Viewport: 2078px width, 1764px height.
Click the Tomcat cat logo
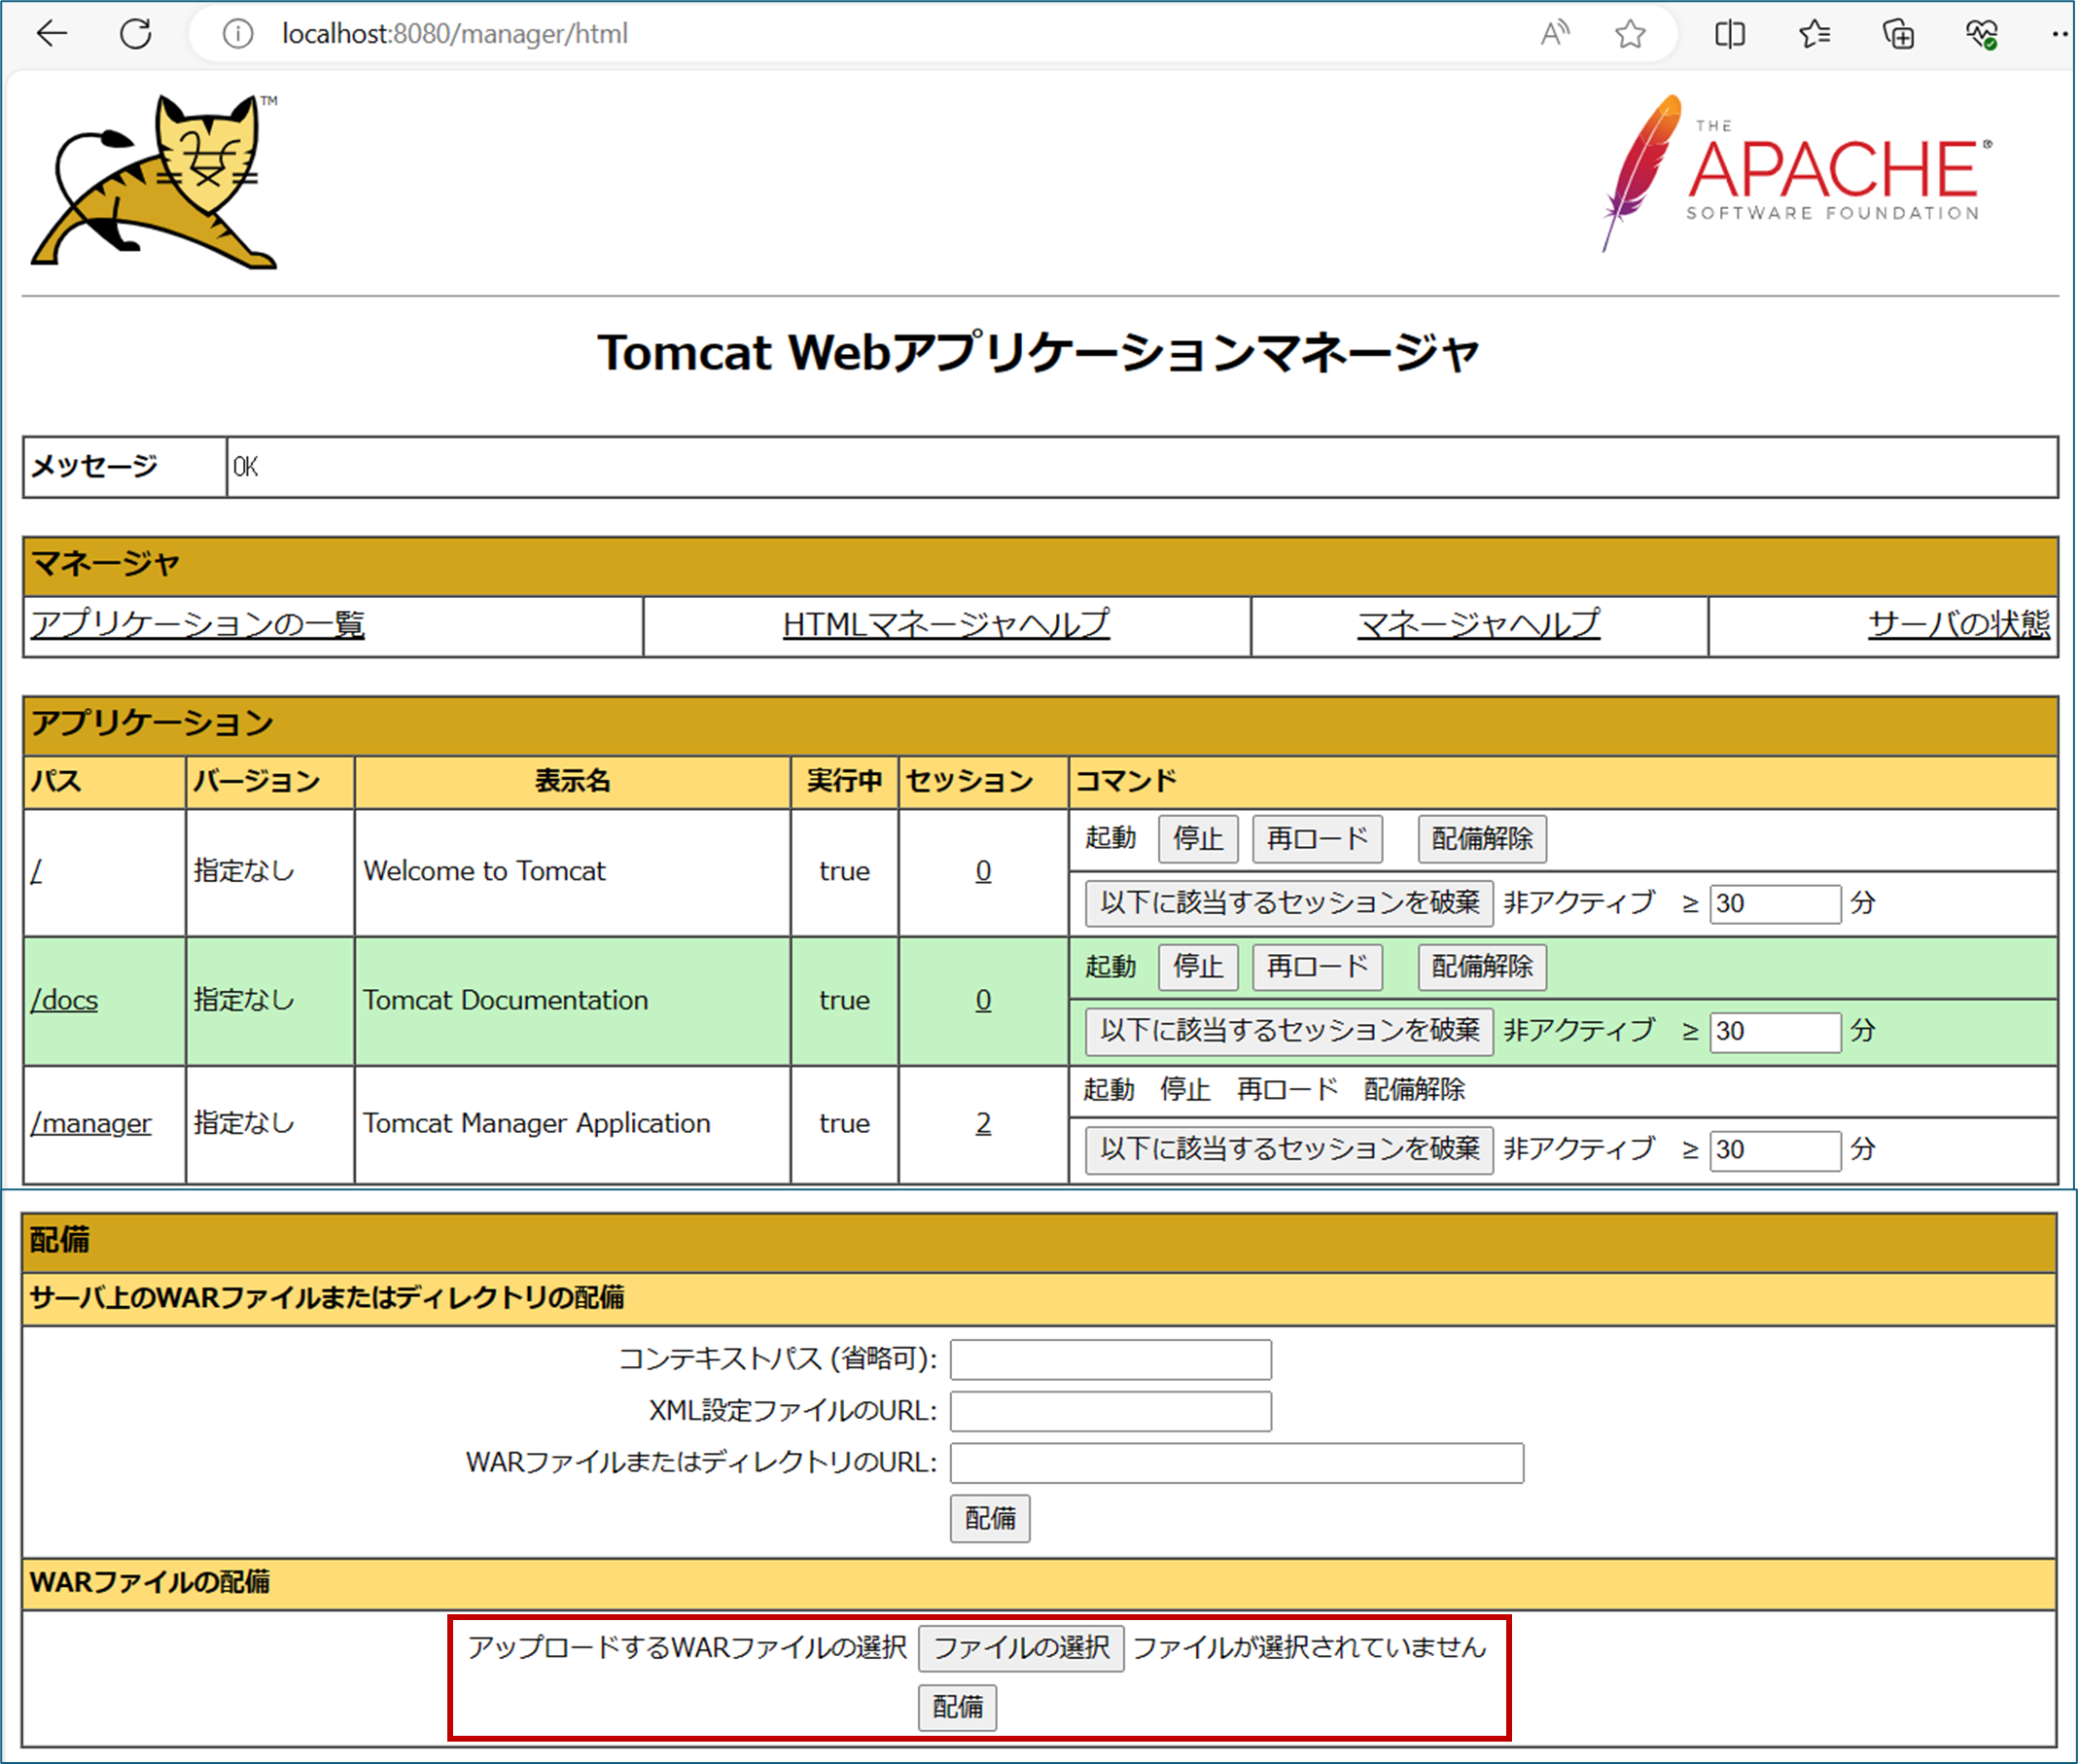pos(155,182)
